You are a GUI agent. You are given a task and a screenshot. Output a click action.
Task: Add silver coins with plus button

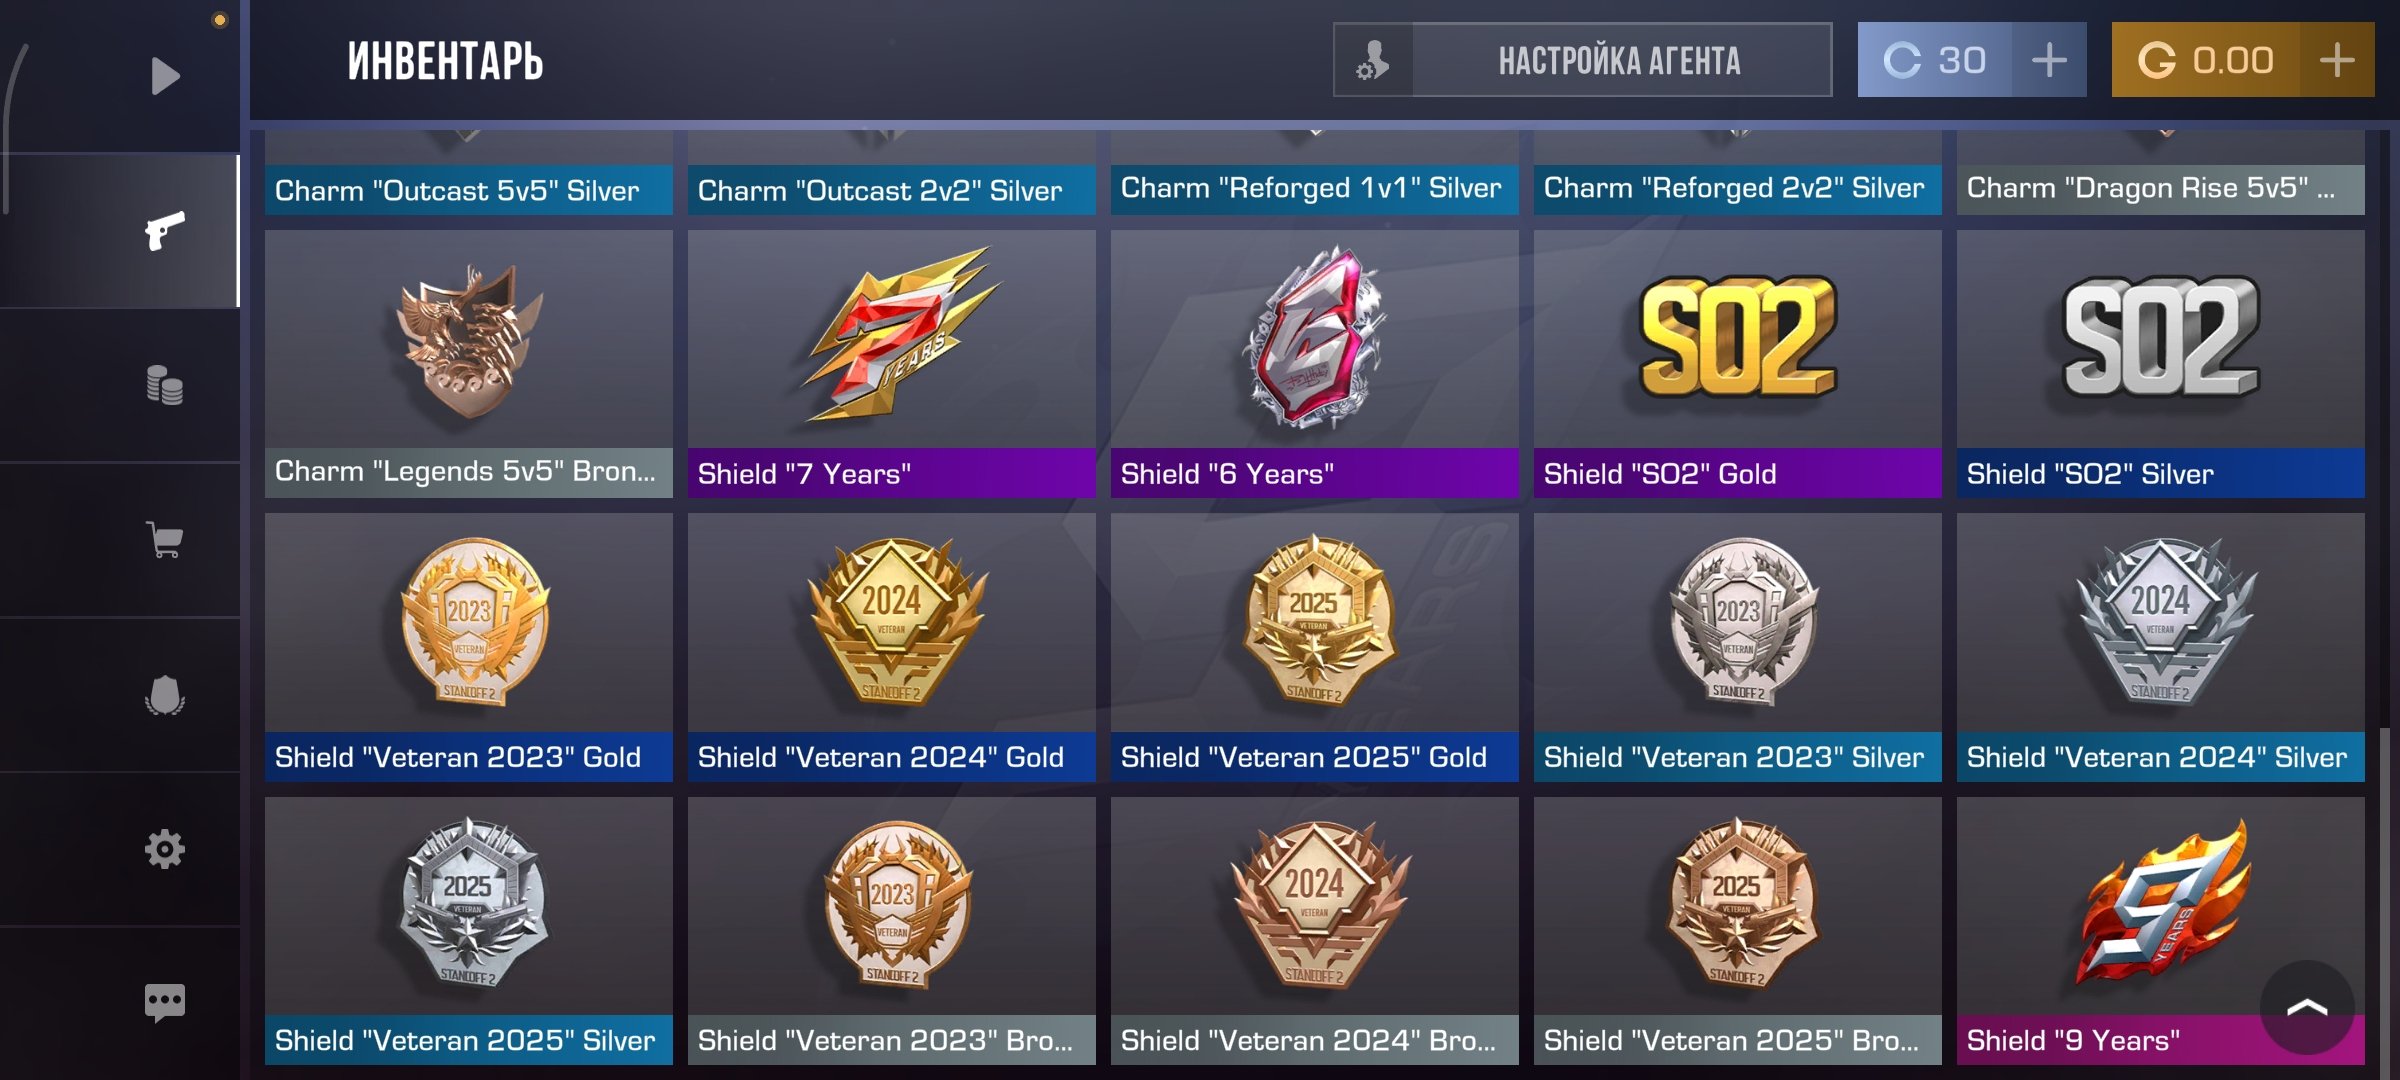[2049, 60]
